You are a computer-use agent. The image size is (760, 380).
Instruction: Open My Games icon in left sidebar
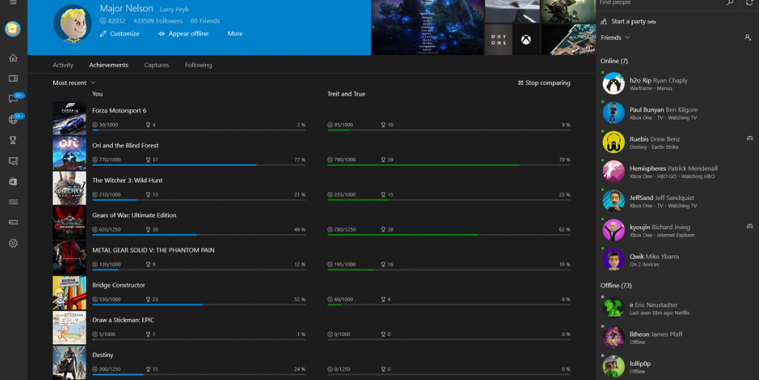pos(13,79)
